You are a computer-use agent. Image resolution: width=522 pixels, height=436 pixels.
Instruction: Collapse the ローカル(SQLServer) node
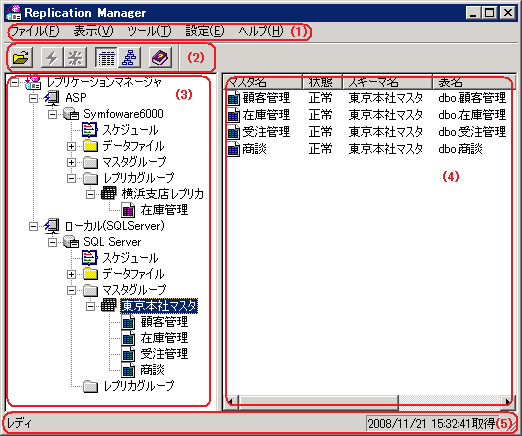[33, 226]
